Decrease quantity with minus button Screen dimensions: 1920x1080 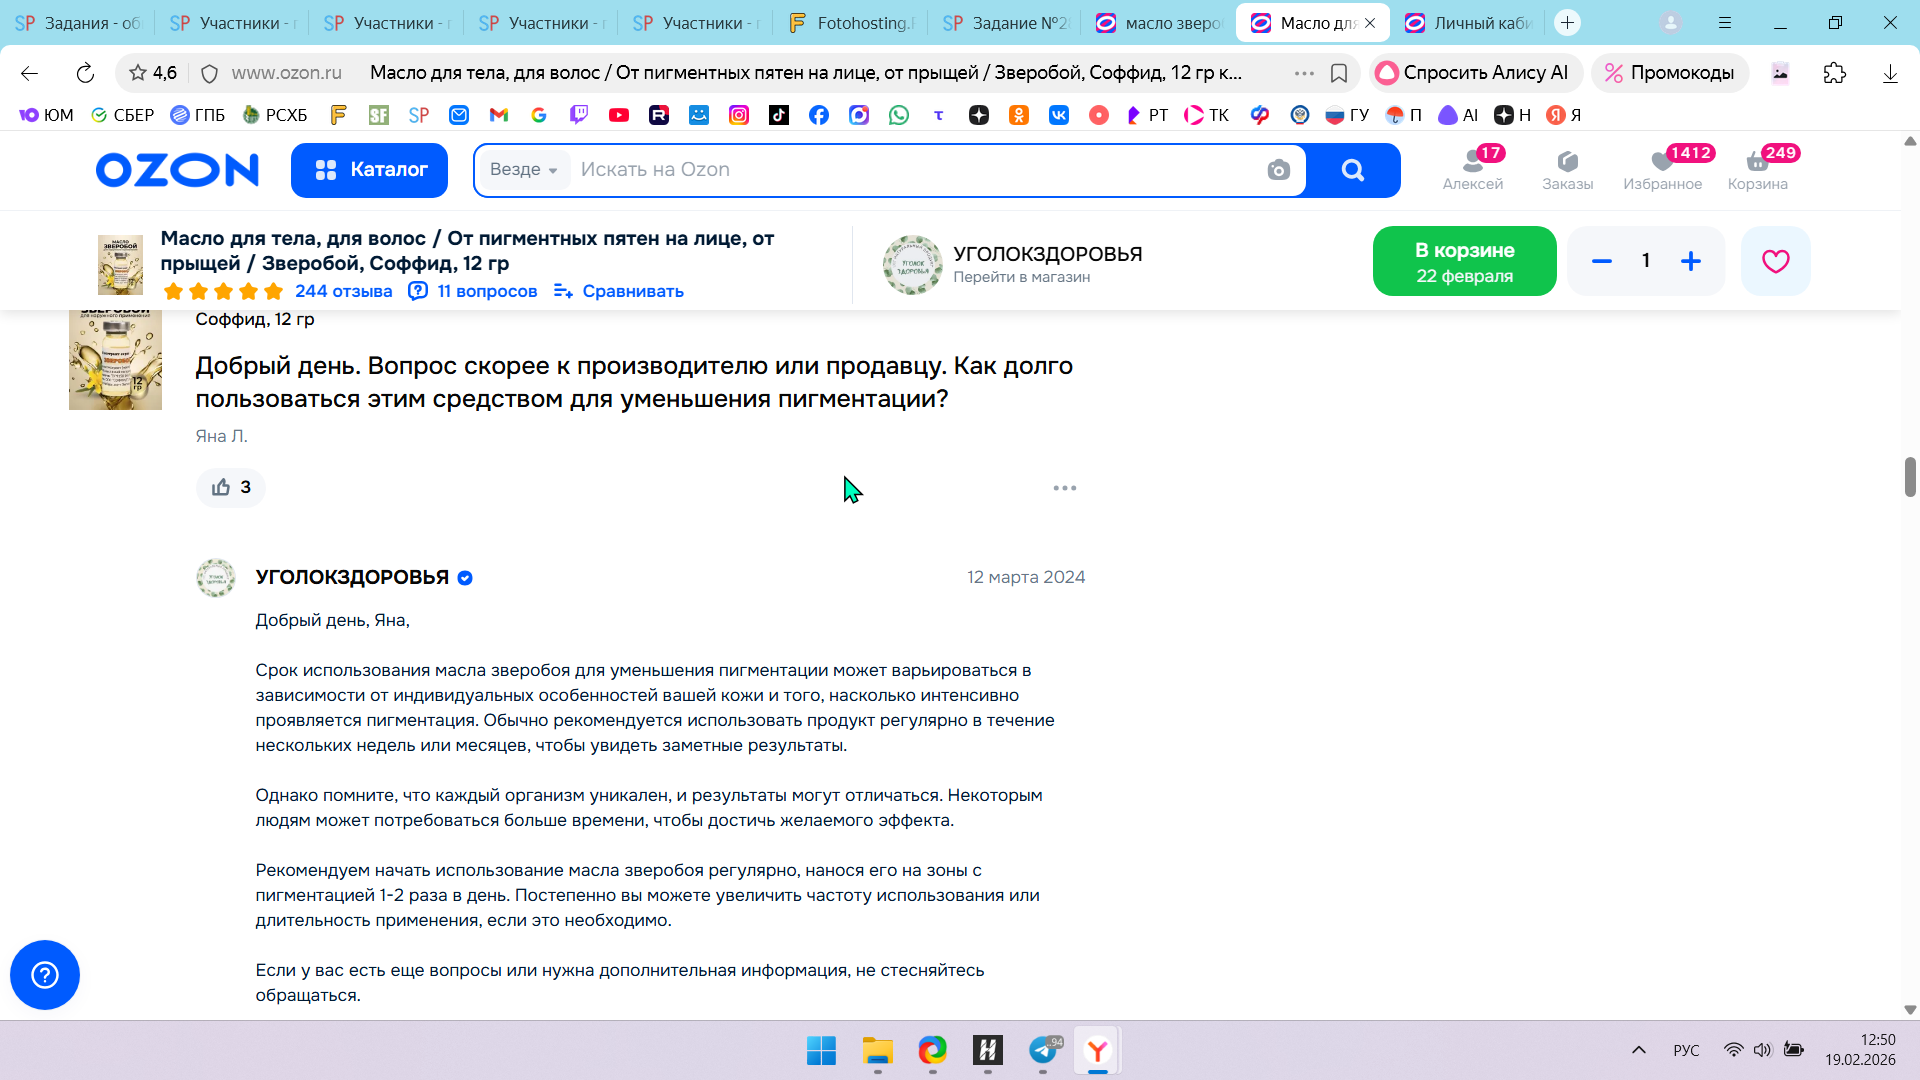point(1601,261)
